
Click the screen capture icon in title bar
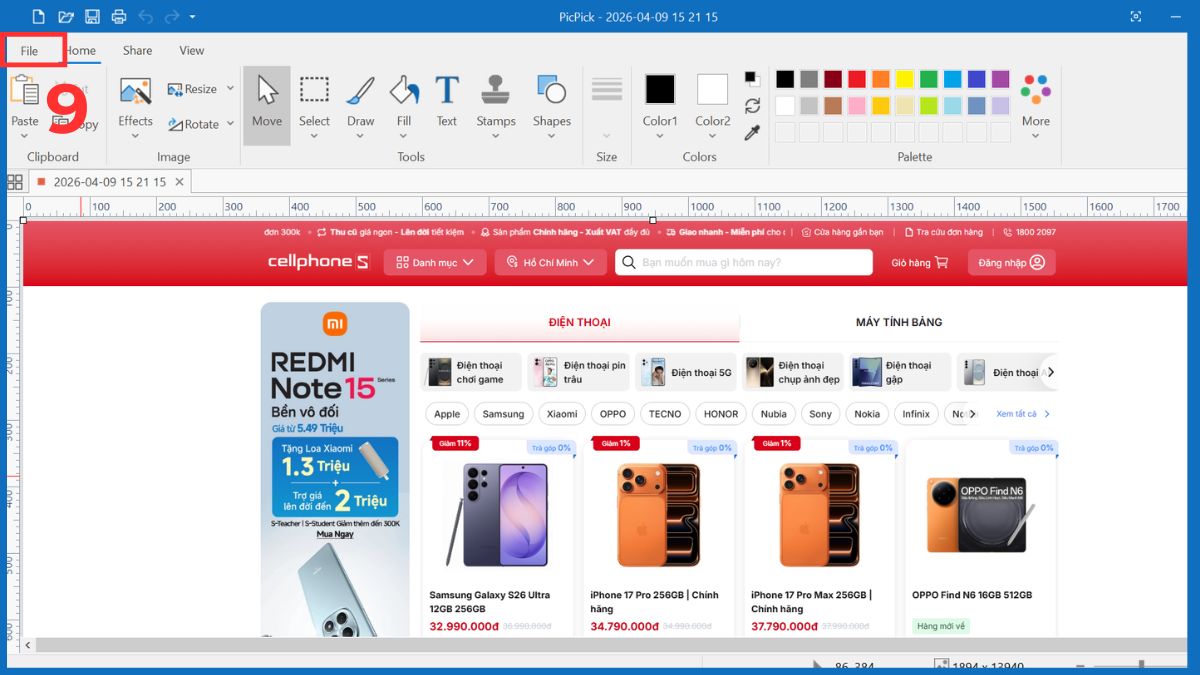[x=1136, y=16]
